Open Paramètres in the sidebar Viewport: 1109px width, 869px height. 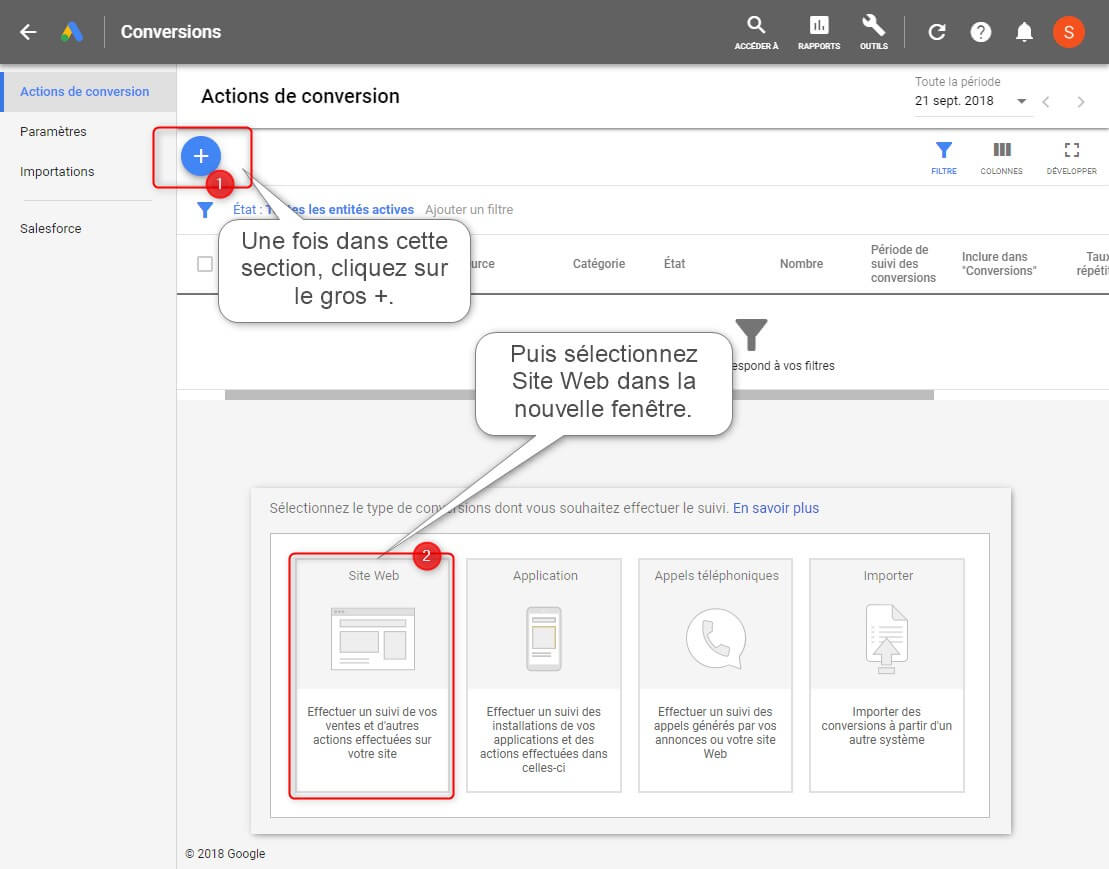click(x=53, y=132)
